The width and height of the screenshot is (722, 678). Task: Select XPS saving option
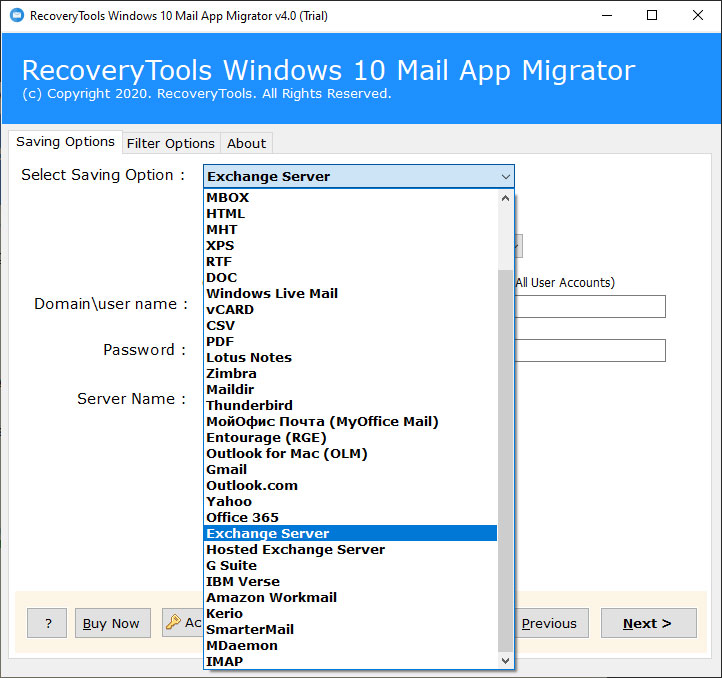click(350, 245)
